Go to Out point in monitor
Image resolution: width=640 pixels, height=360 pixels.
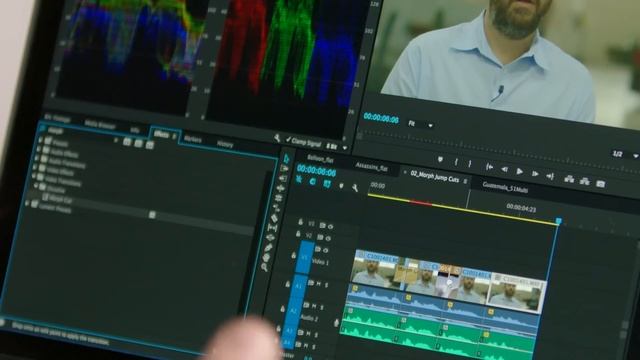click(550, 176)
